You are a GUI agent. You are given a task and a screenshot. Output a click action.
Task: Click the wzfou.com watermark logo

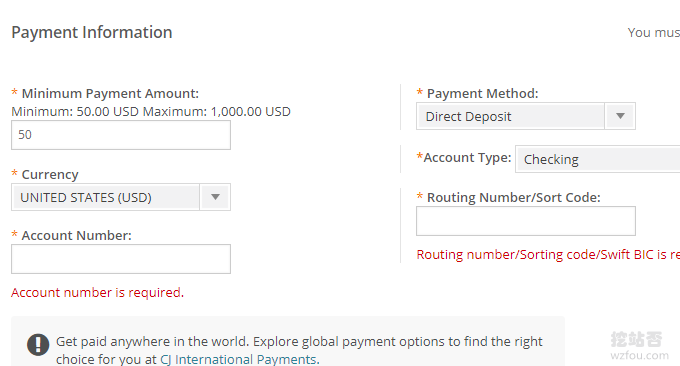click(639, 346)
